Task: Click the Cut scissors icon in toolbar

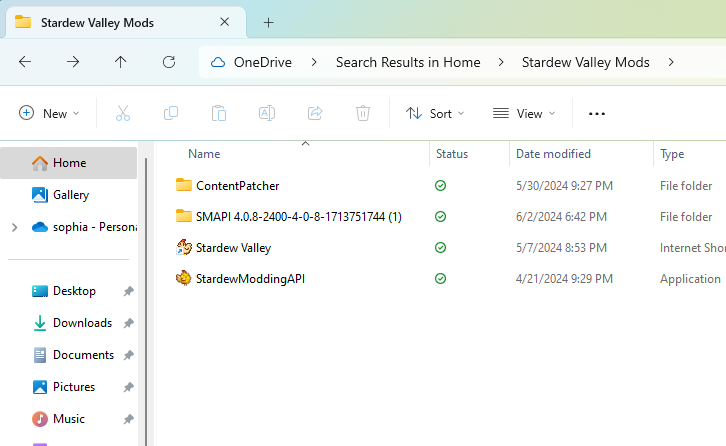Action: (x=123, y=114)
